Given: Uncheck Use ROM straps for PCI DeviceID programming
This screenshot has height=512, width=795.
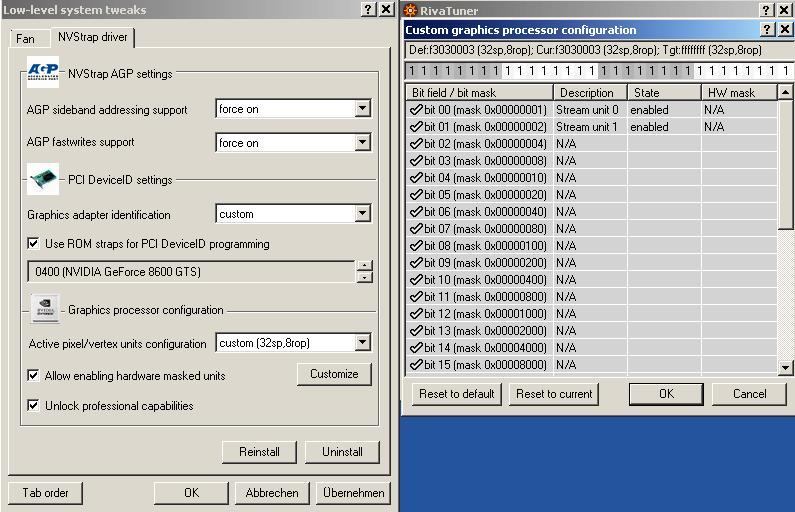Looking at the screenshot, I should click(33, 244).
